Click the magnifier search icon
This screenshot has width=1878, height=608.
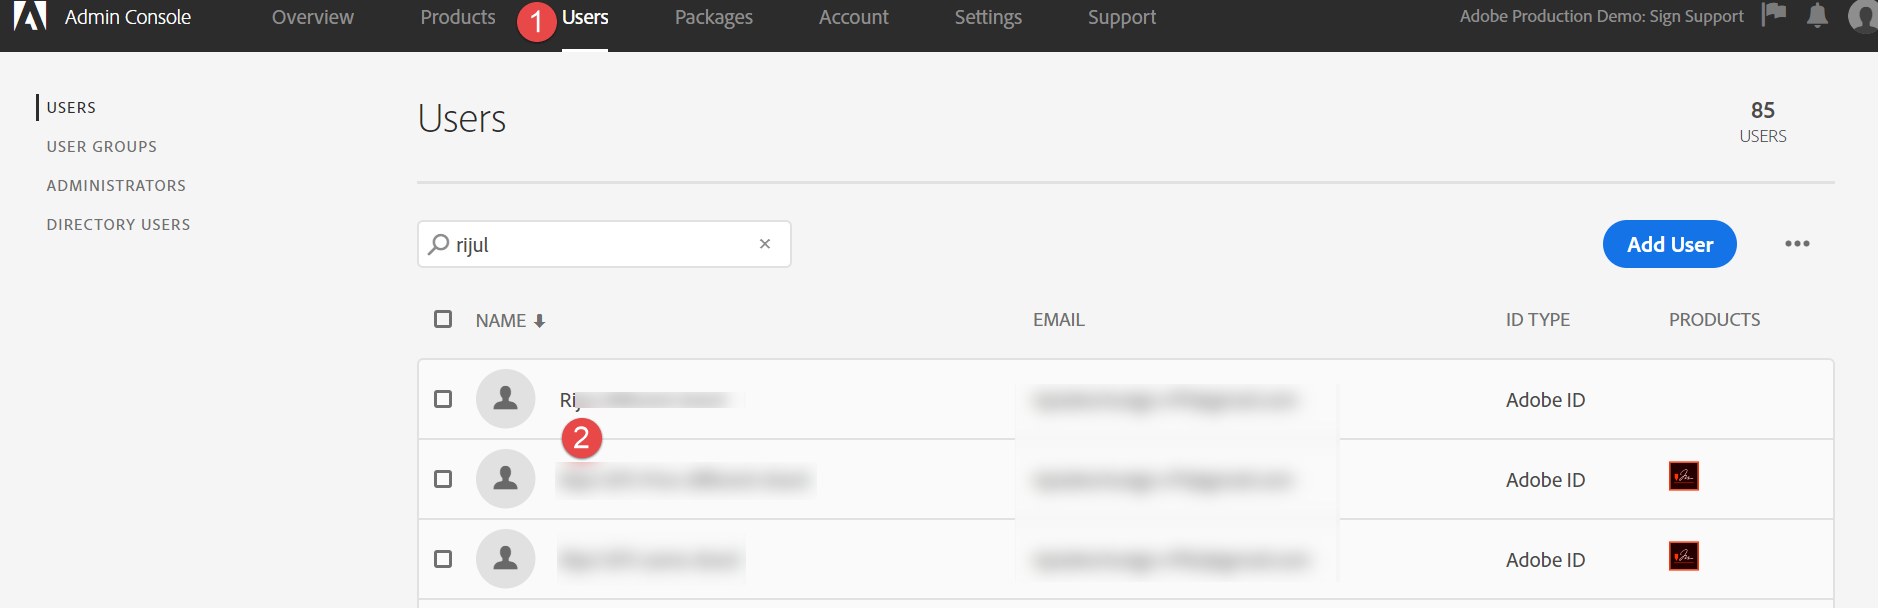pyautogui.click(x=438, y=244)
